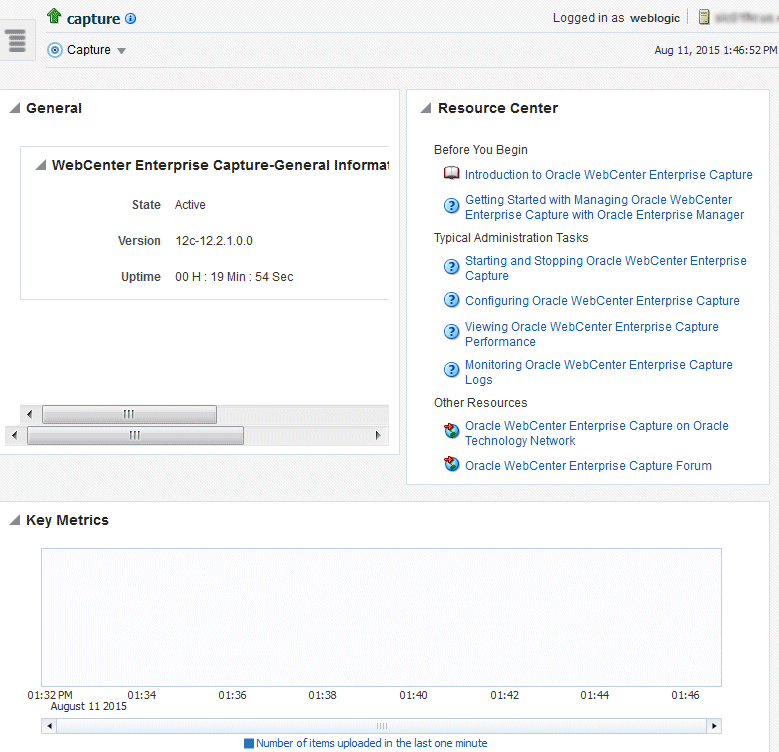Open Starting and Stopping Oracle WebCenter Capture
This screenshot has height=752, width=779.
coord(606,268)
